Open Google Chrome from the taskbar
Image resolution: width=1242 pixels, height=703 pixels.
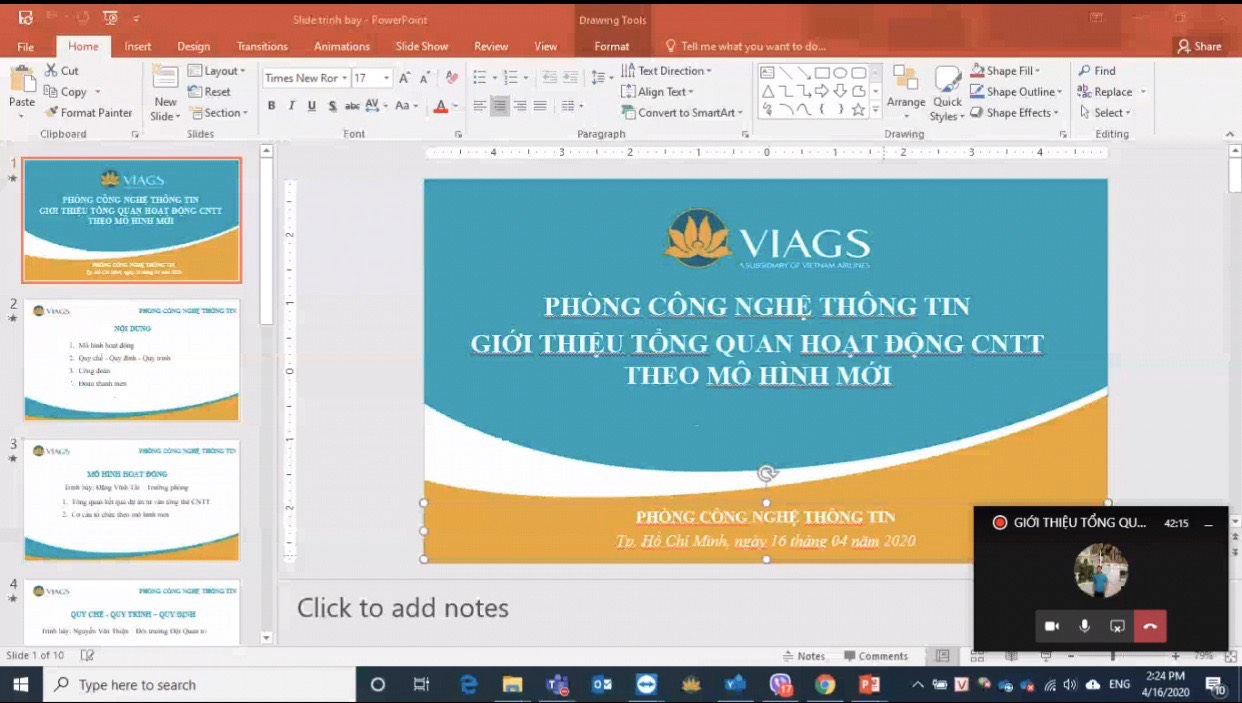pyautogui.click(x=825, y=685)
